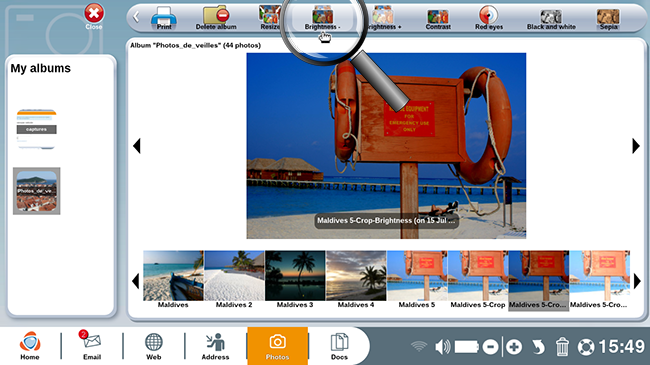Click the lifebuoy help icon

[x=586, y=347]
